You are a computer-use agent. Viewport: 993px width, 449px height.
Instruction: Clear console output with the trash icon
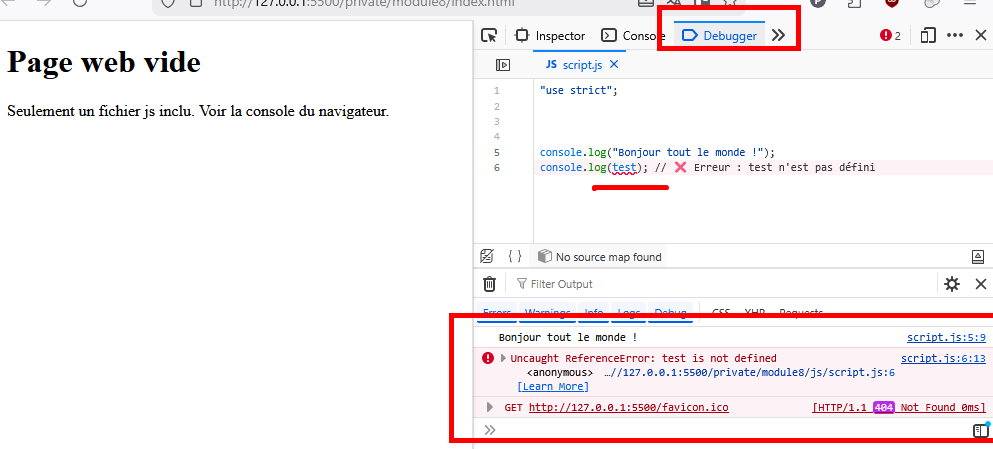[x=490, y=284]
